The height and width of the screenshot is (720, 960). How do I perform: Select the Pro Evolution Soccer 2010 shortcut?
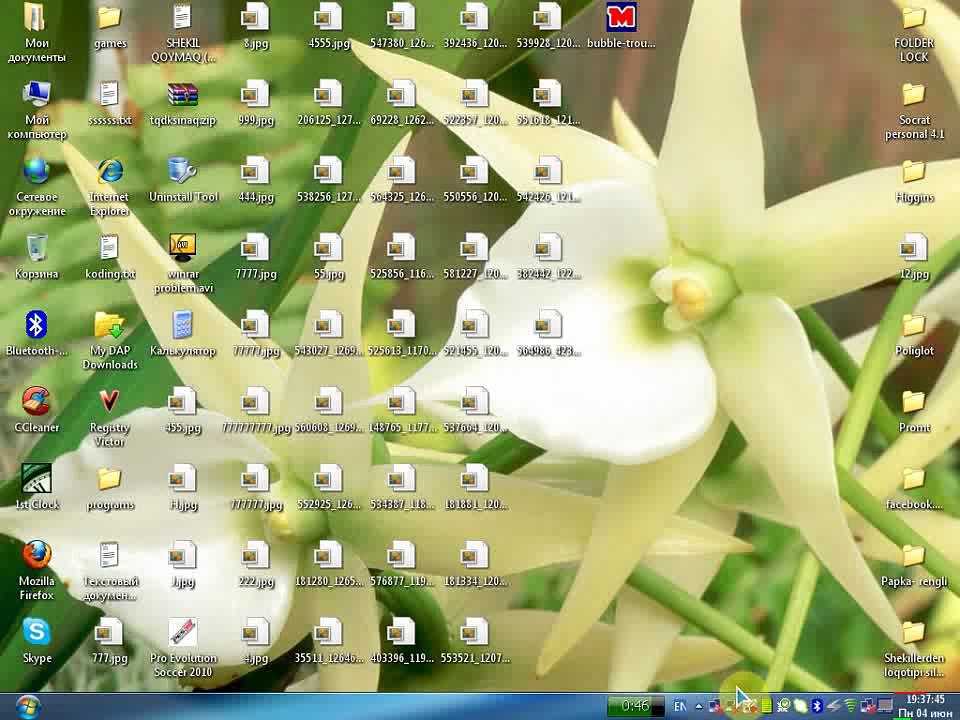pos(182,632)
